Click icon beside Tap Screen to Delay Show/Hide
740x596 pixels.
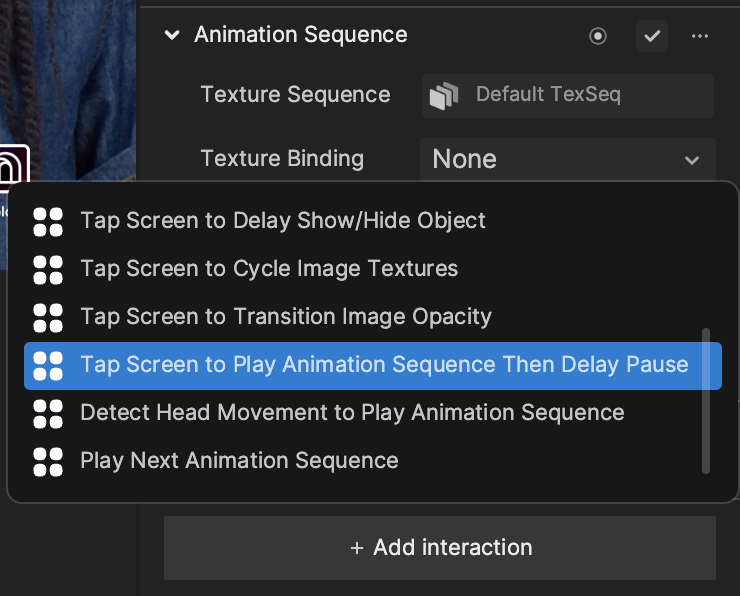coord(48,222)
